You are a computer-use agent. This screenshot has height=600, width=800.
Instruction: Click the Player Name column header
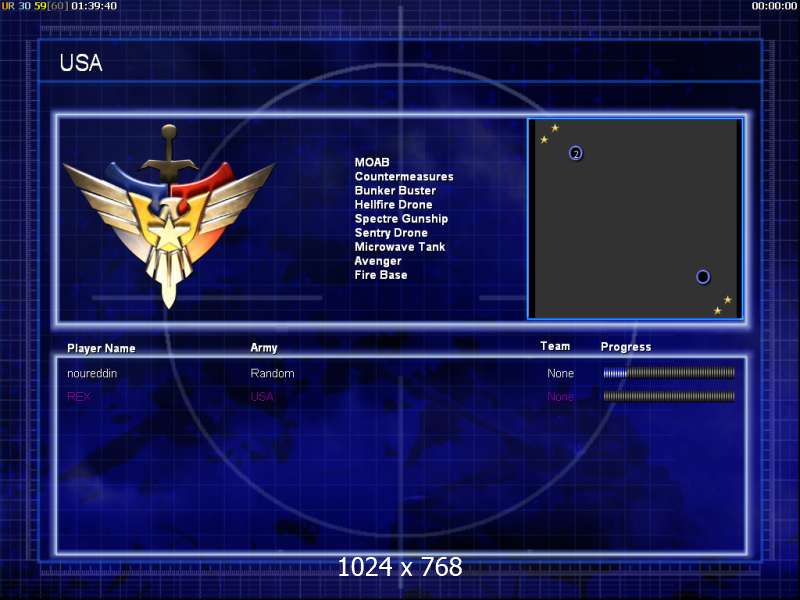click(101, 348)
